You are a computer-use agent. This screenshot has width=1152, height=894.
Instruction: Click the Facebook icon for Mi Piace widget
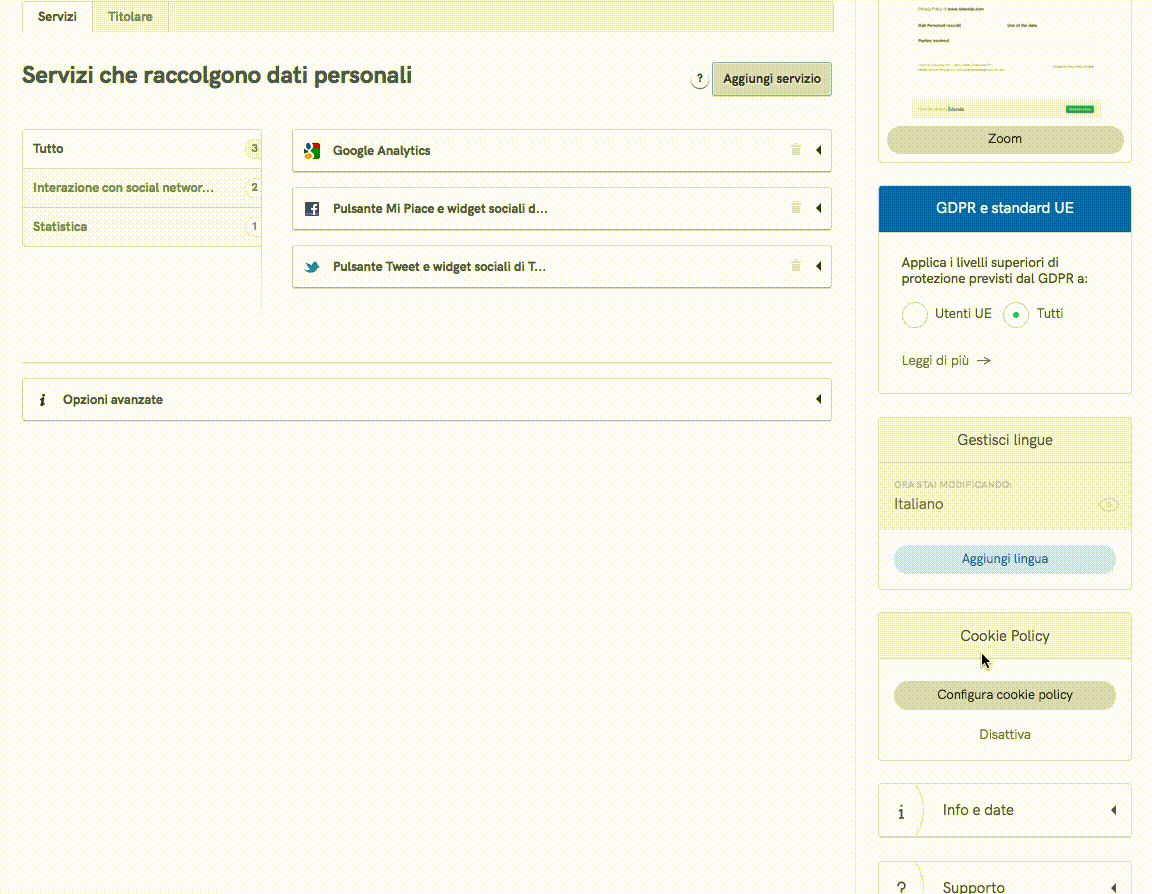(x=312, y=209)
